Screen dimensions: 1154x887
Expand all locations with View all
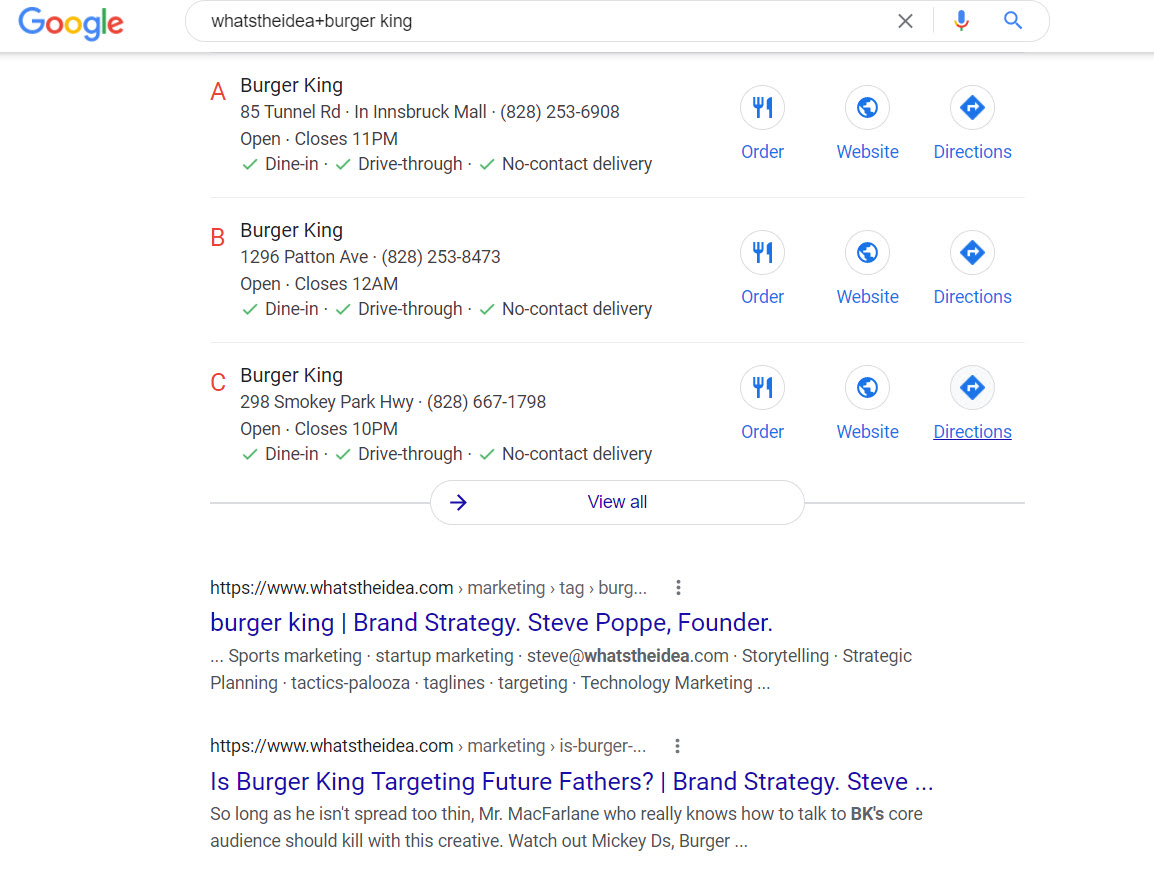pyautogui.click(x=617, y=502)
